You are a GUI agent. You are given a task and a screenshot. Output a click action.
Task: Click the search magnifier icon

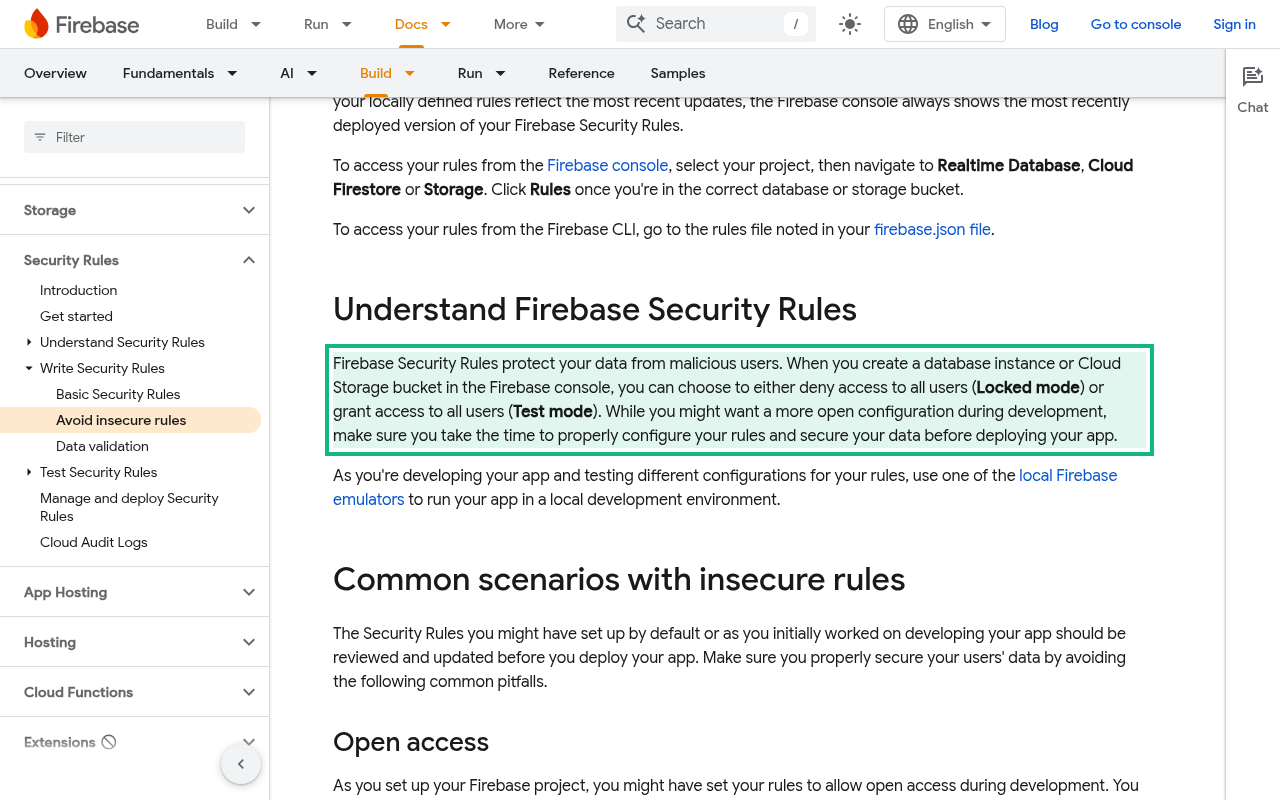(x=636, y=23)
